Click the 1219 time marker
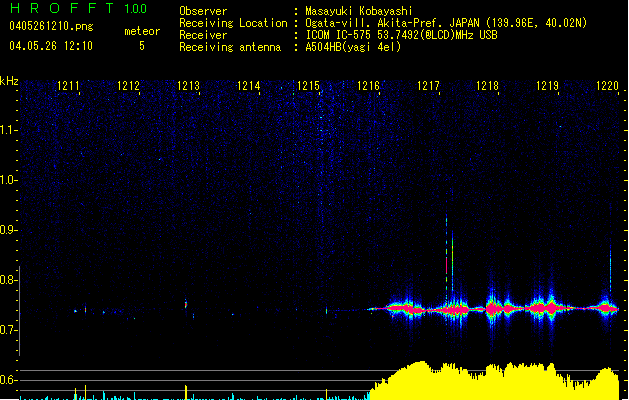 pos(548,86)
